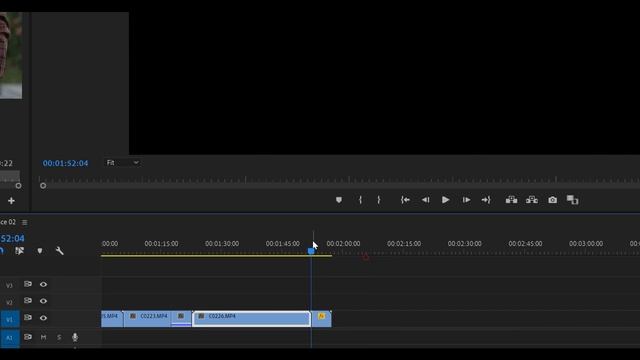Viewport: 640px width, 360px height.
Task: Click the Extract button
Action: [x=532, y=200]
